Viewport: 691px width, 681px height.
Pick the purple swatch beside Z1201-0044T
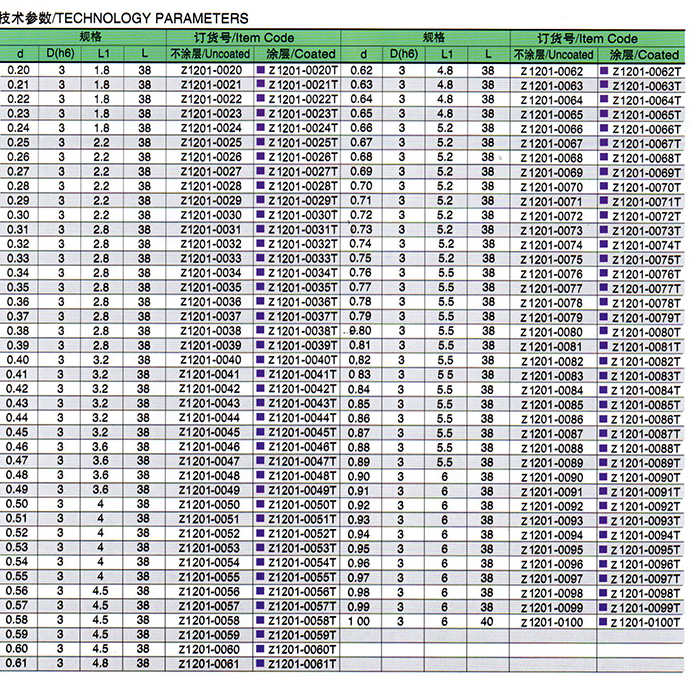click(262, 417)
